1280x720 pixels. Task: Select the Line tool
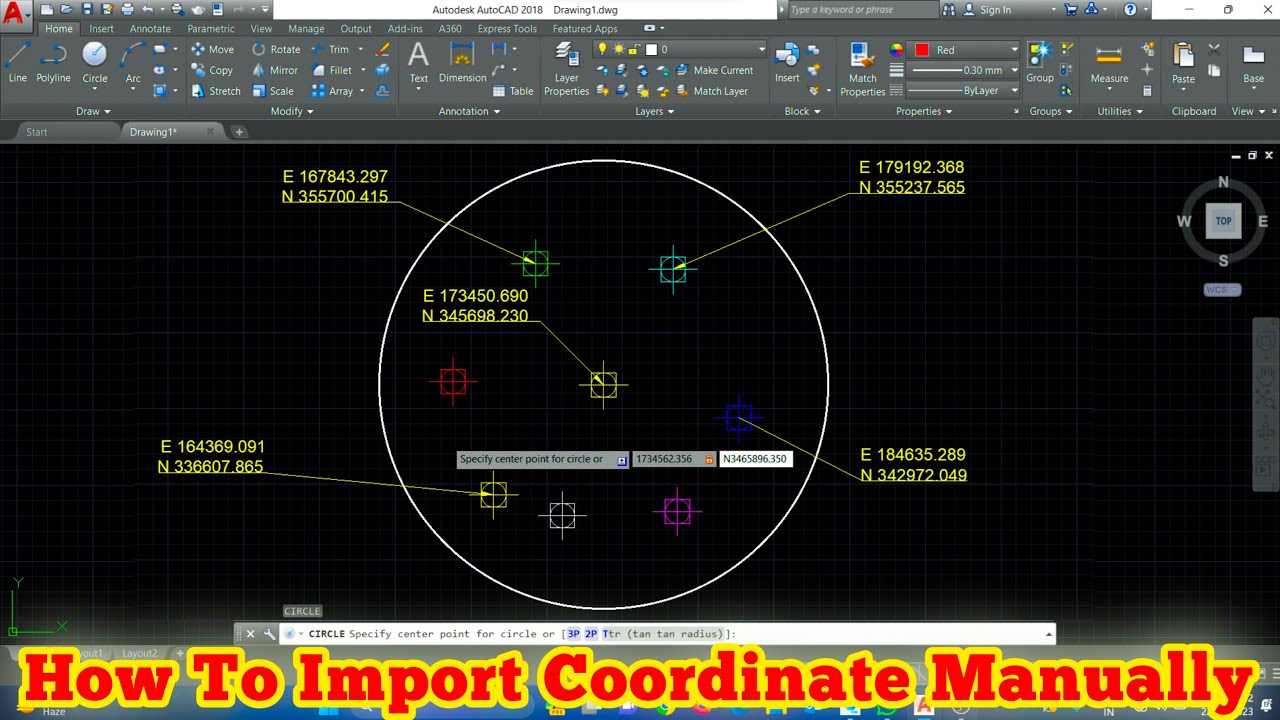point(18,62)
